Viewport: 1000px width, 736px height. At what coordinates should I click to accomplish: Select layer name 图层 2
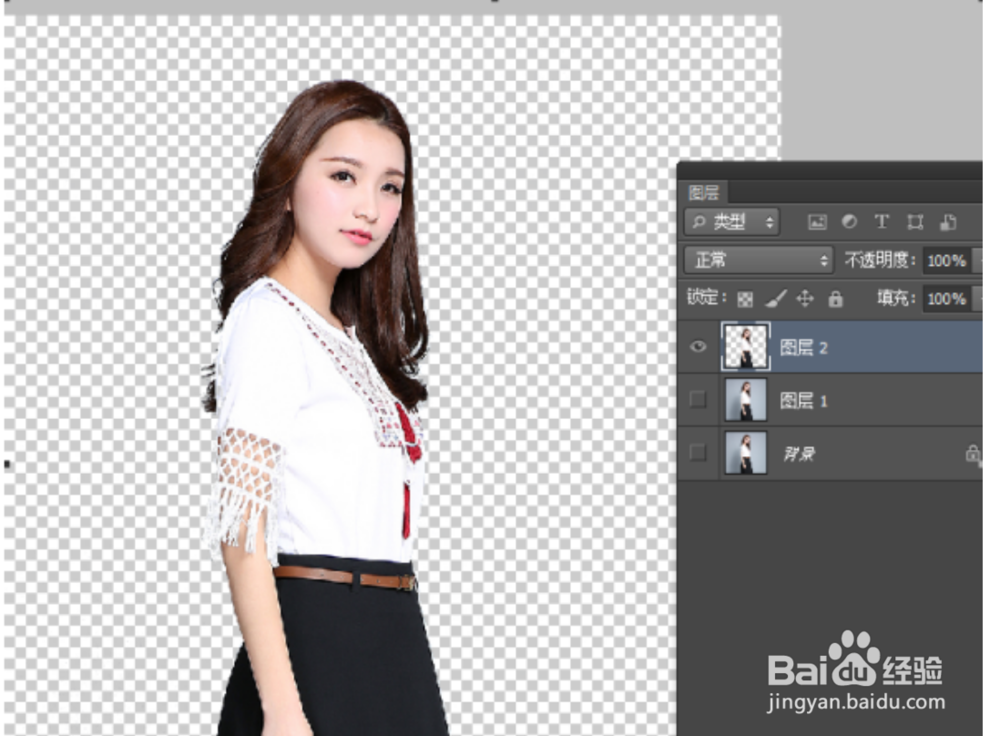pyautogui.click(x=804, y=348)
